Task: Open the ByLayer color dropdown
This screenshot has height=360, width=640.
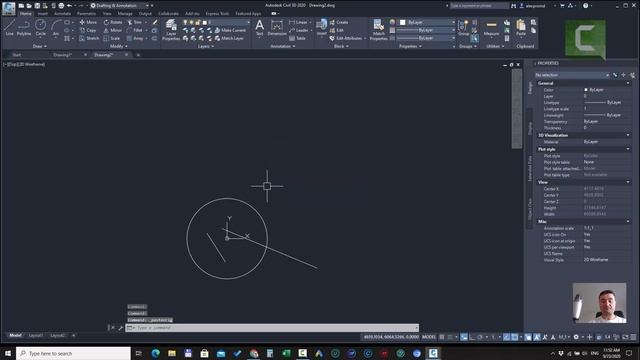Action: tap(427, 22)
